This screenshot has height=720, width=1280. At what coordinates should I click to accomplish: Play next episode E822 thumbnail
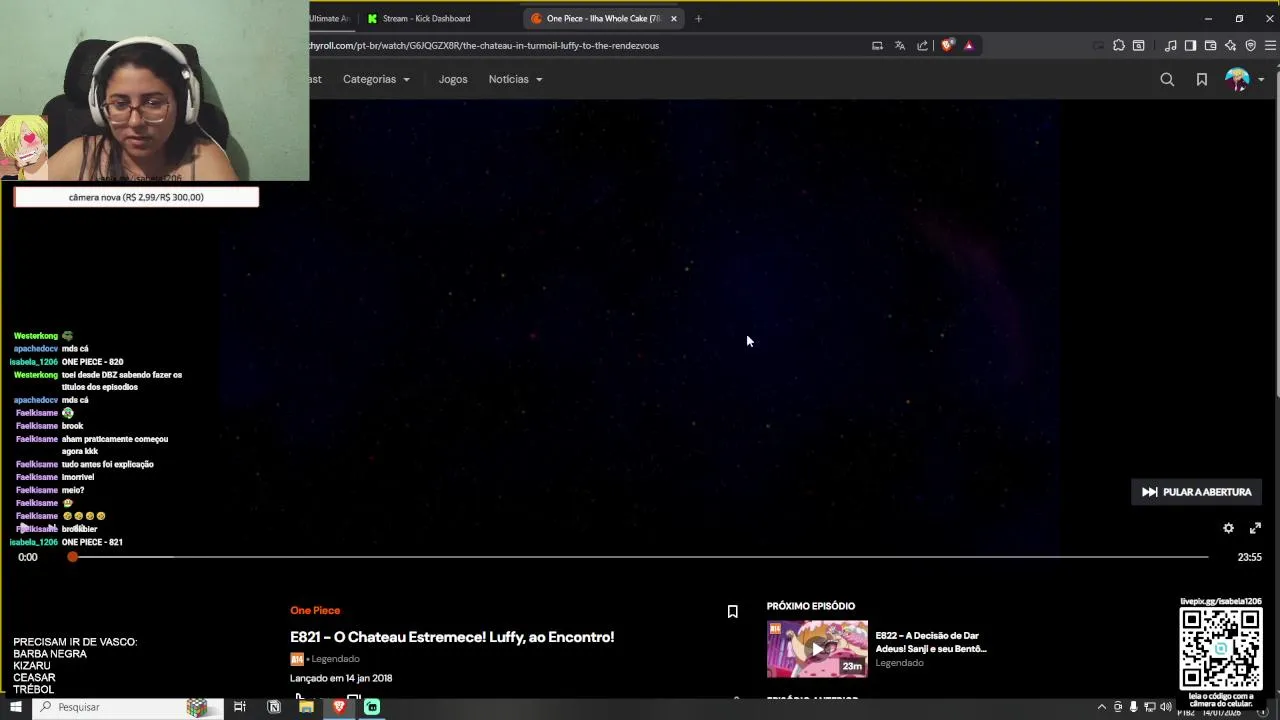[x=817, y=649]
